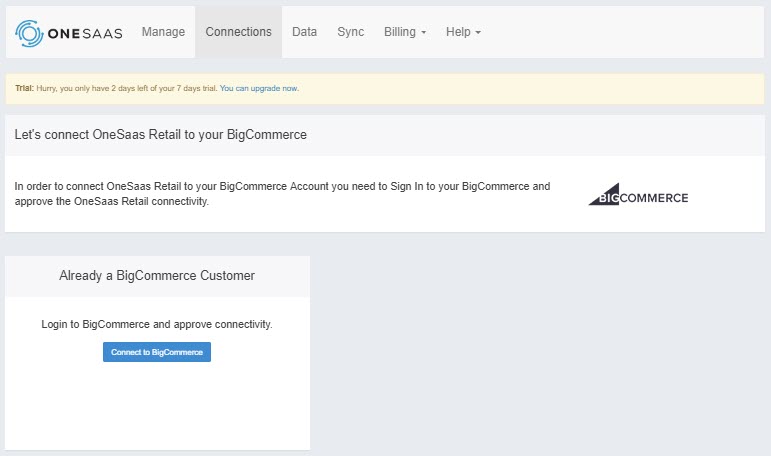Screen dimensions: 771x456
Task: Click the Connect to BigCommerce button
Action: coord(157,352)
